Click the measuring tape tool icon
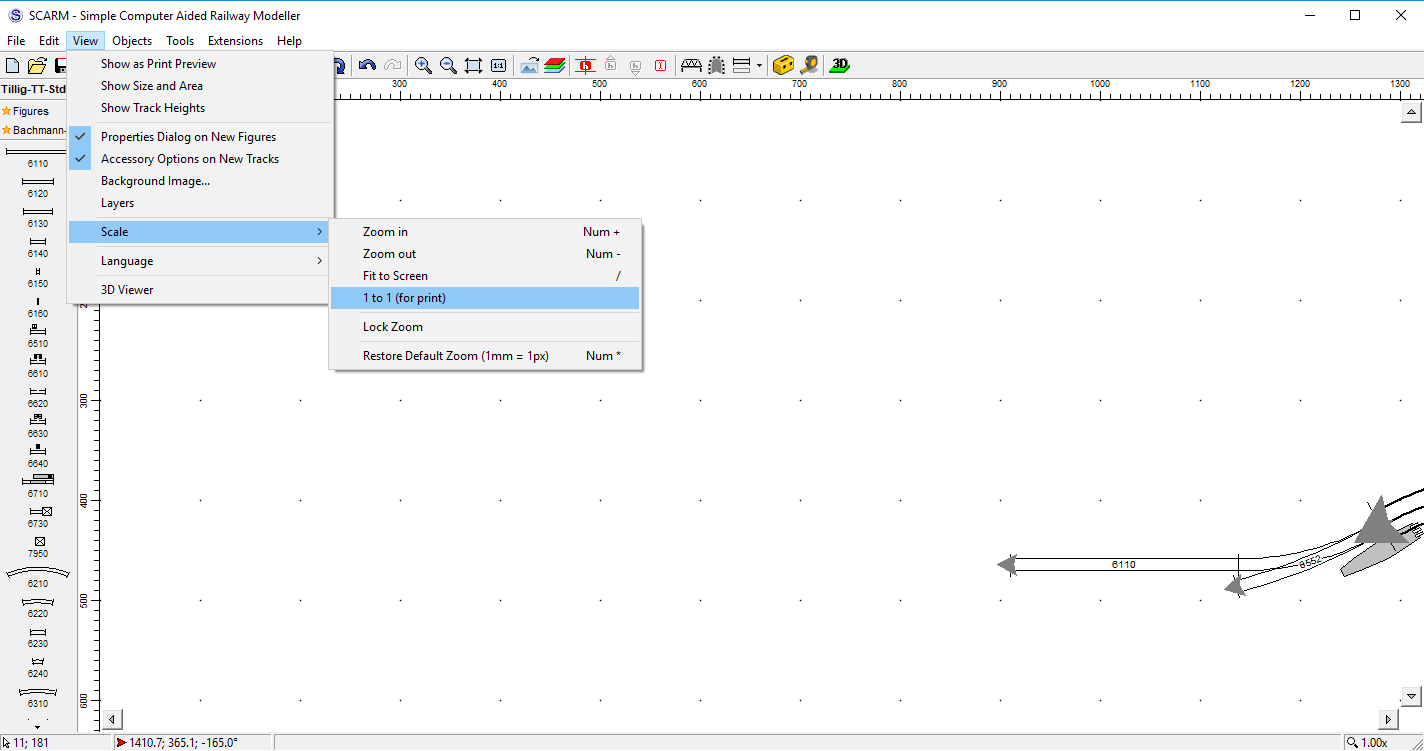1424x751 pixels. coord(809,65)
